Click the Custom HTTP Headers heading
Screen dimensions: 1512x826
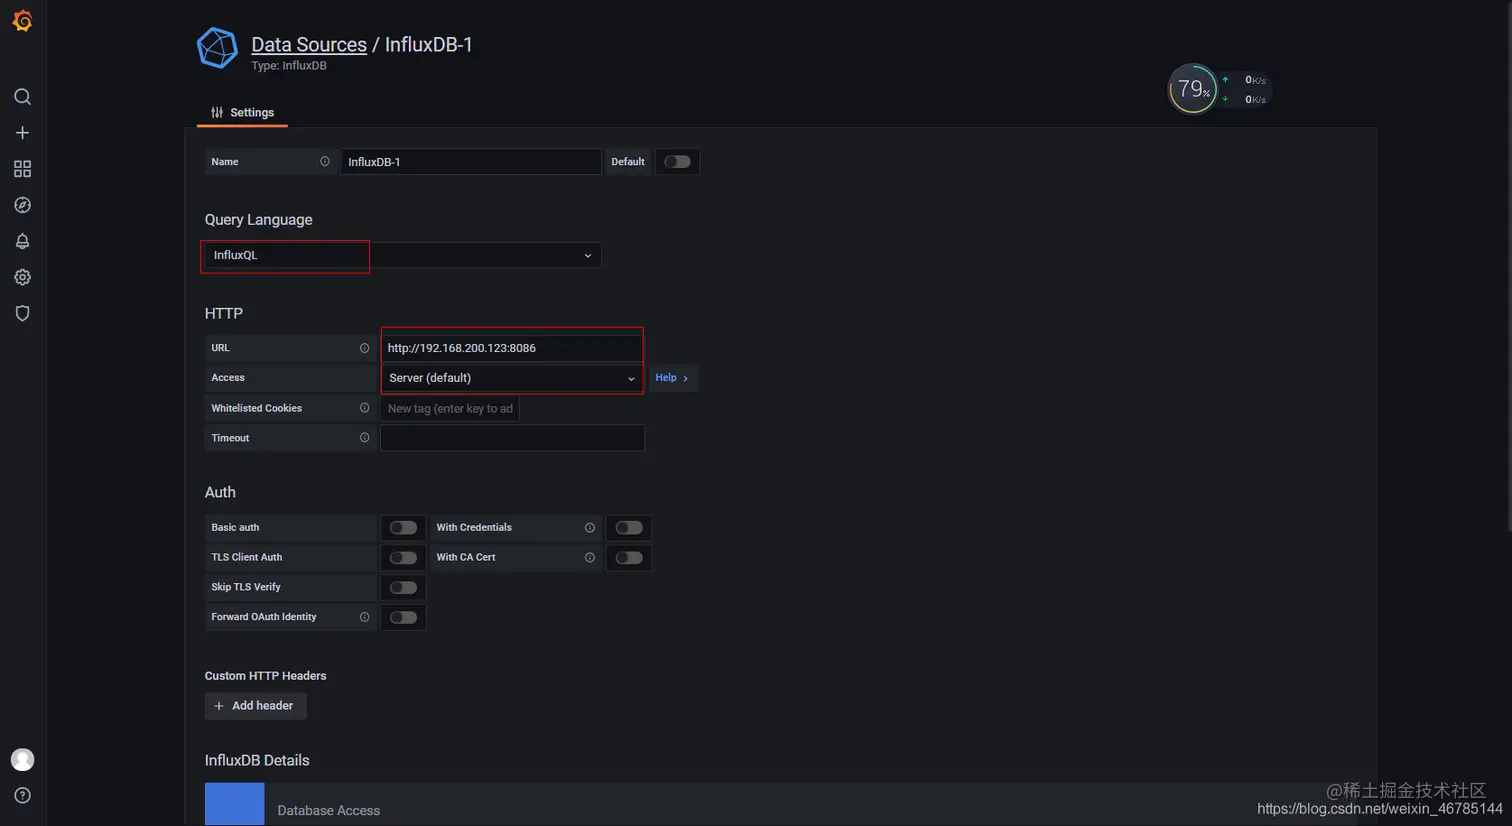coord(266,676)
